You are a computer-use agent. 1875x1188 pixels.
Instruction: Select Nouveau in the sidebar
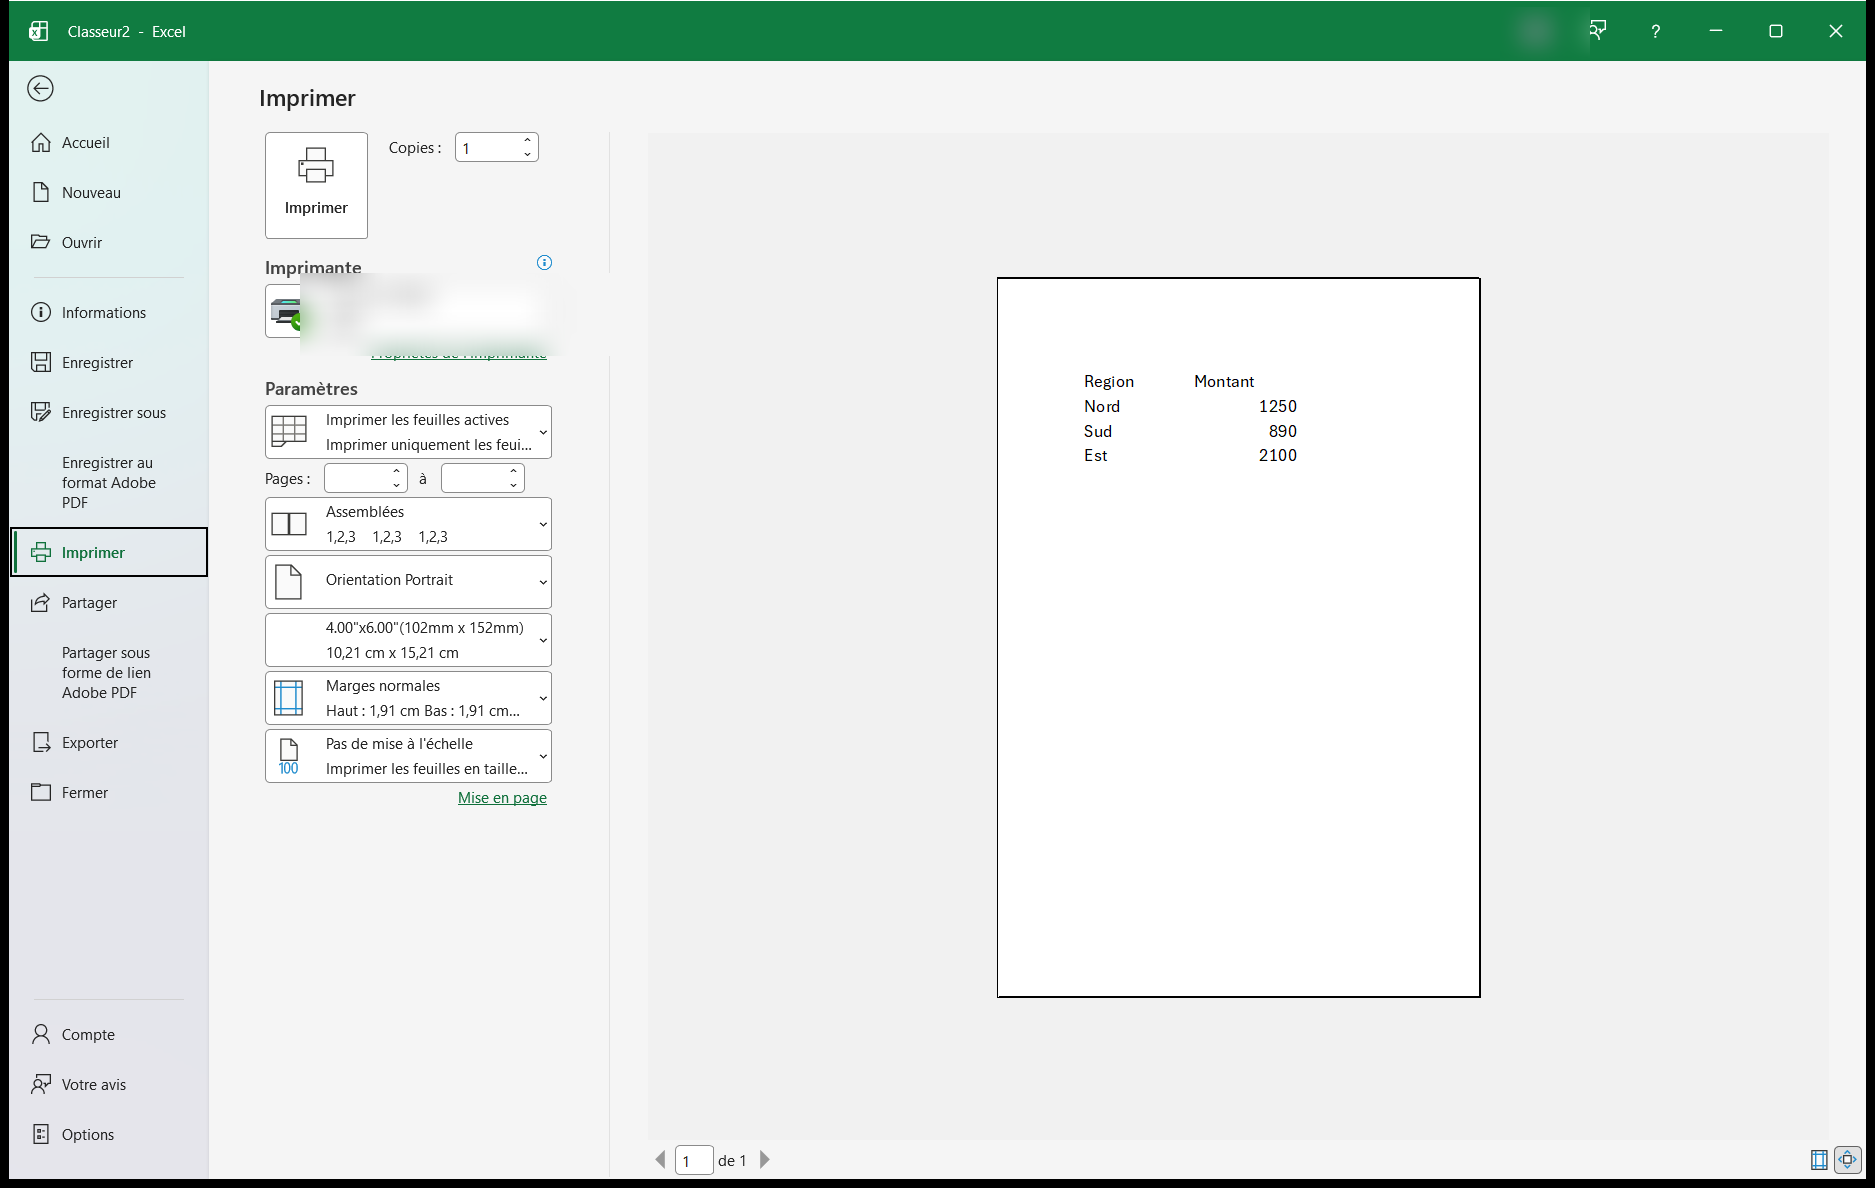click(109, 193)
